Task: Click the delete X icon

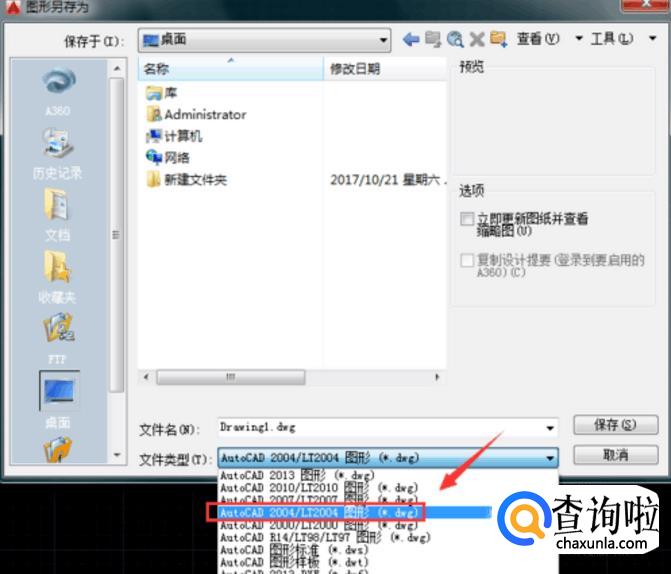Action: click(x=477, y=39)
